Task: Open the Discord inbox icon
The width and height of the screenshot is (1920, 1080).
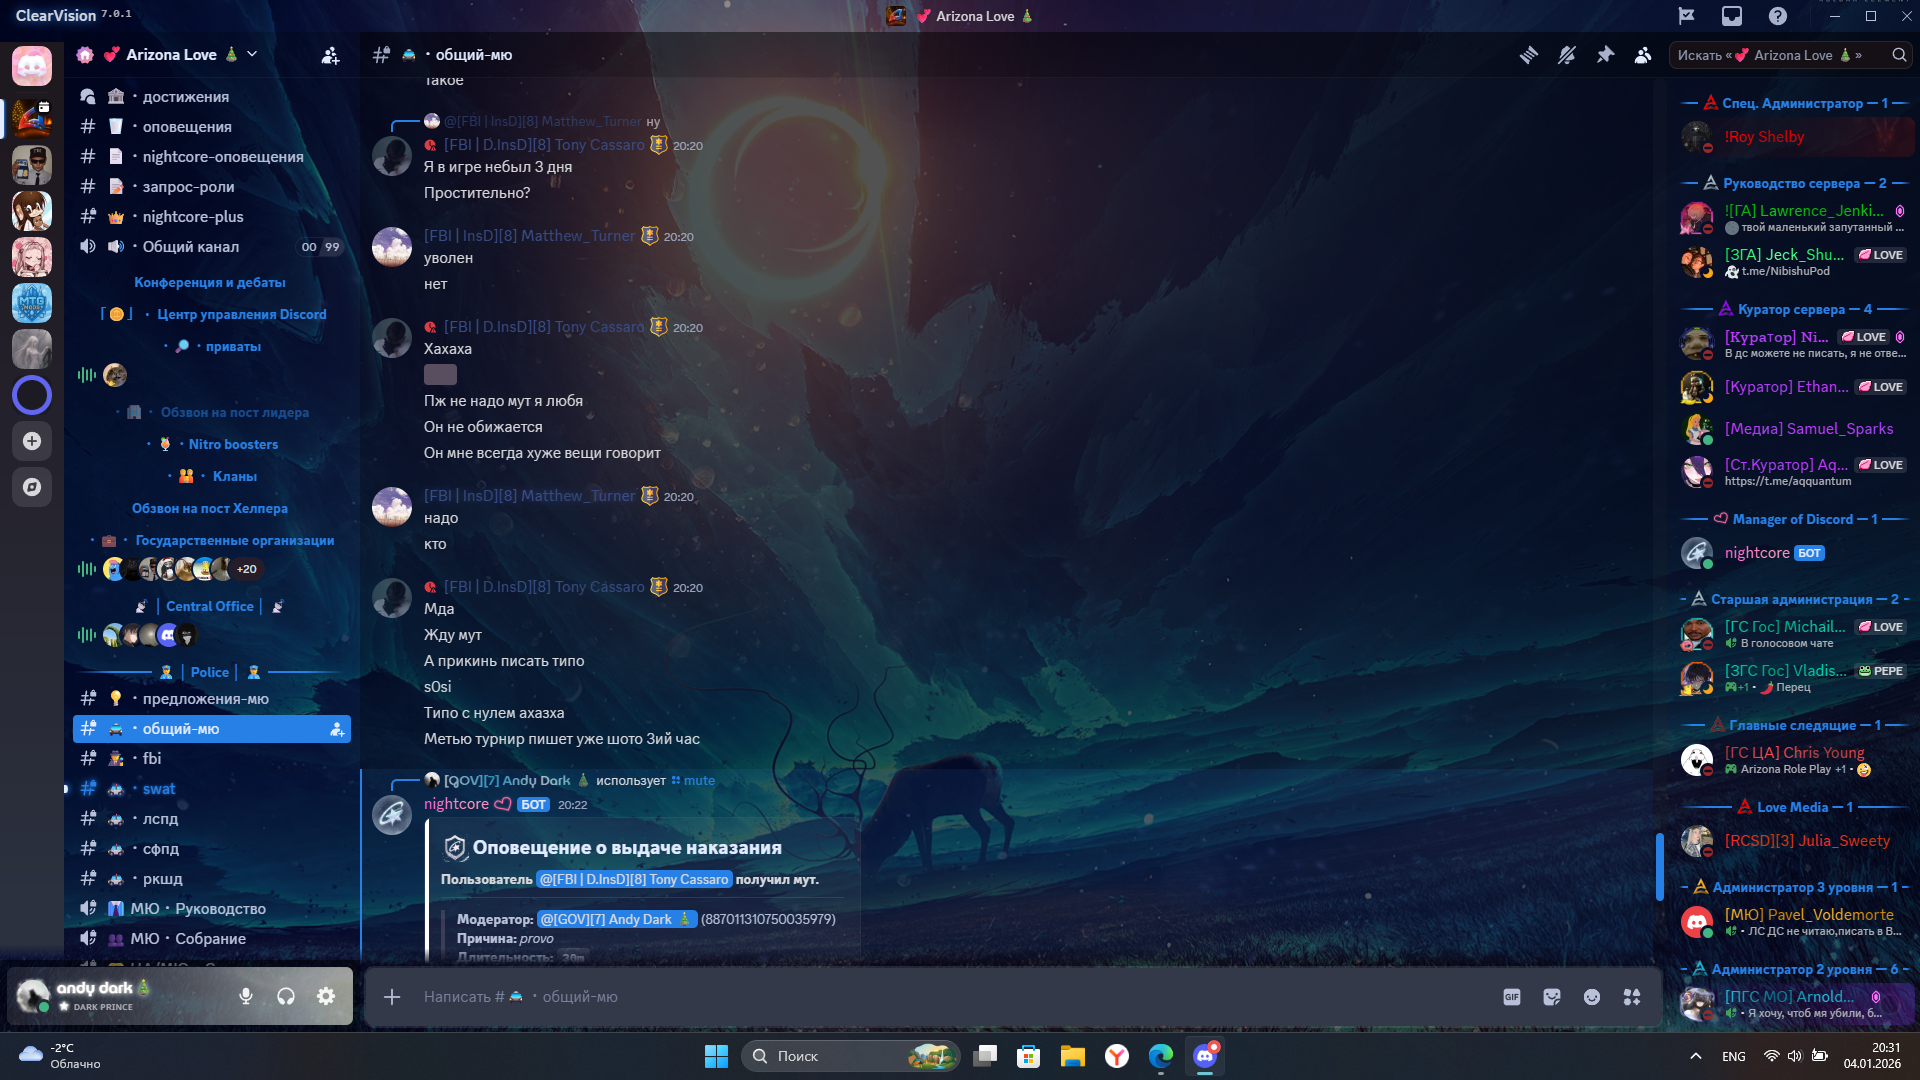Action: (1731, 16)
